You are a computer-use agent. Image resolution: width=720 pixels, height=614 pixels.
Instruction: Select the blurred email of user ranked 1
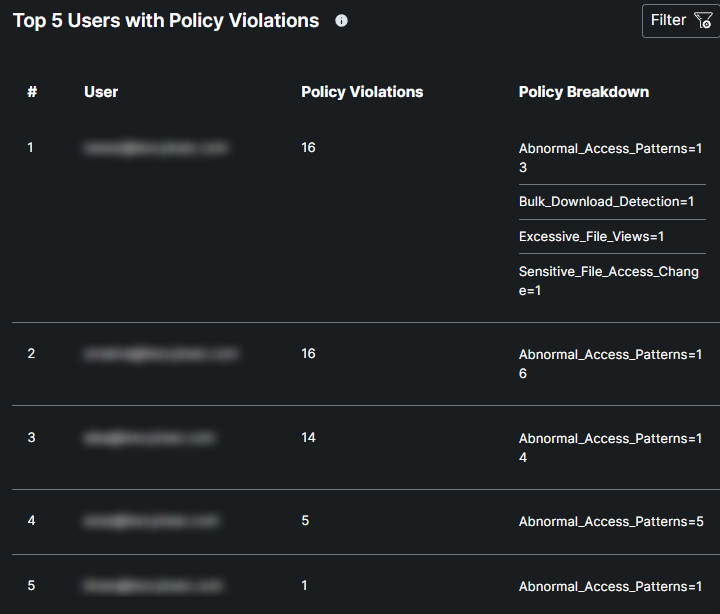[156, 148]
